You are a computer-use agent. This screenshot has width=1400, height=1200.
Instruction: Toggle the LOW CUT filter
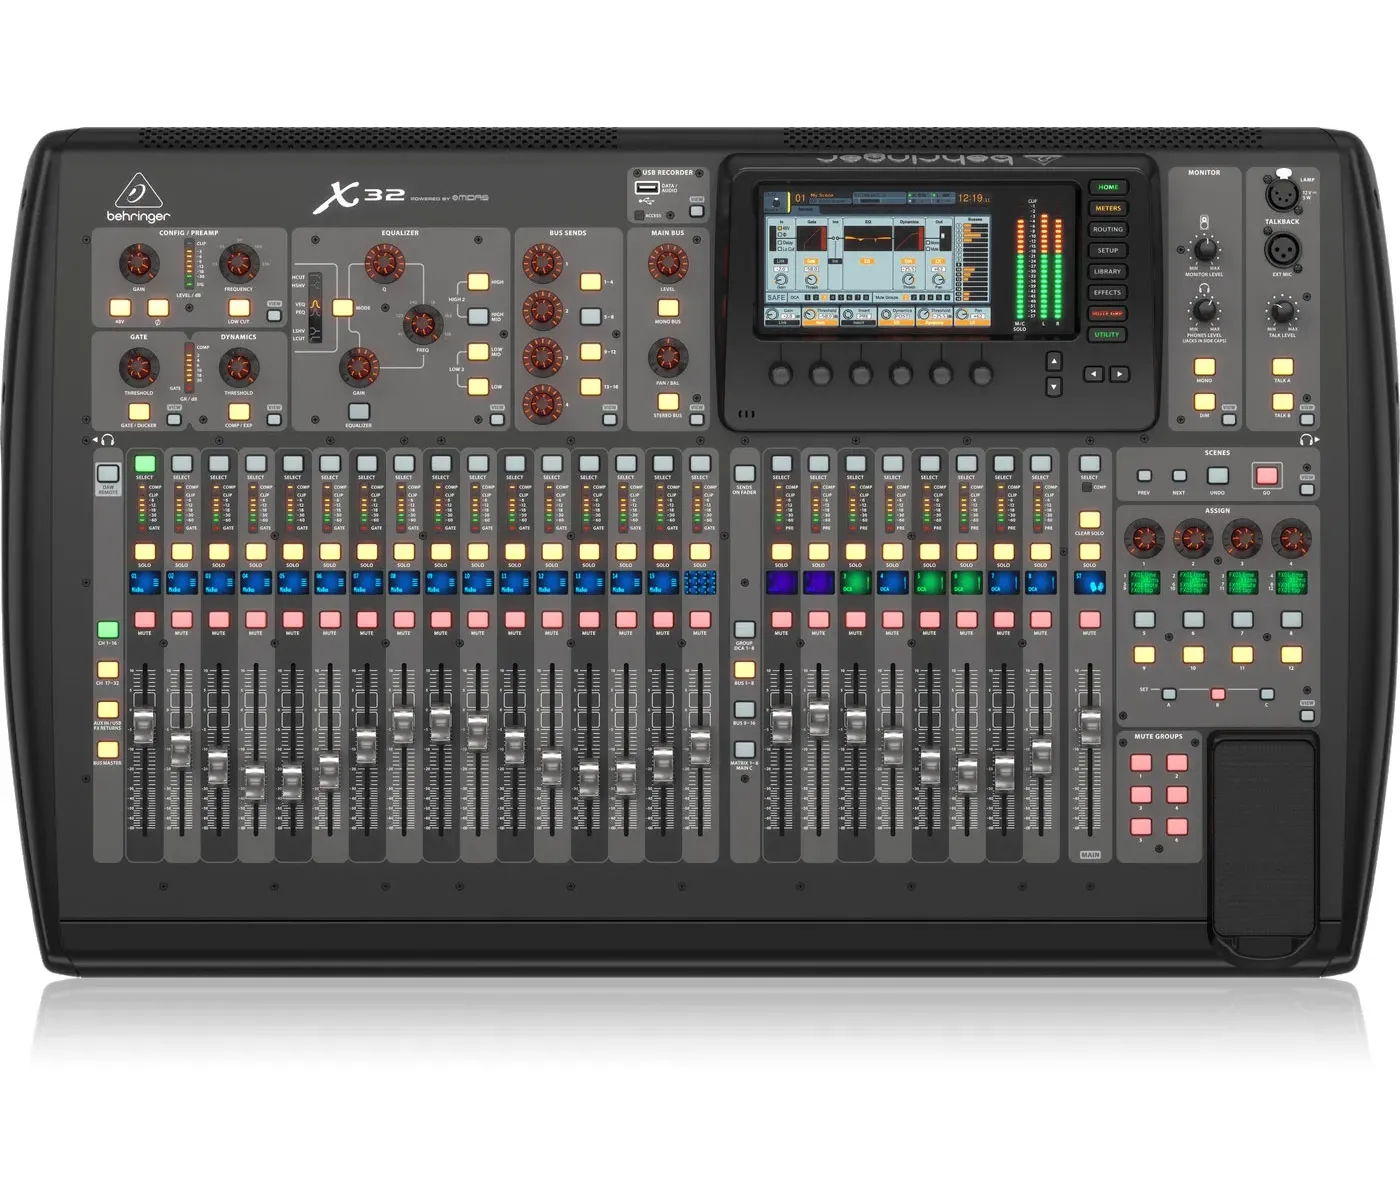(x=239, y=309)
